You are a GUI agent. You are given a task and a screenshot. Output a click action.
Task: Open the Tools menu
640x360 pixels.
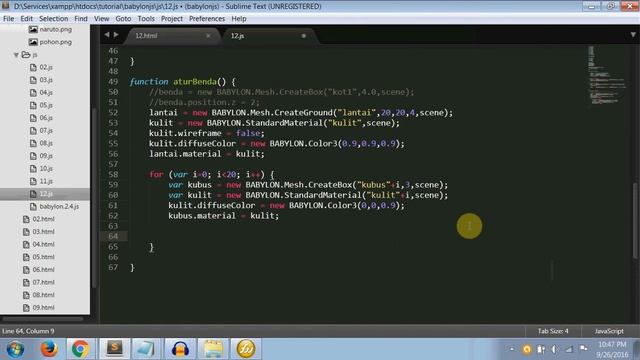click(146, 19)
